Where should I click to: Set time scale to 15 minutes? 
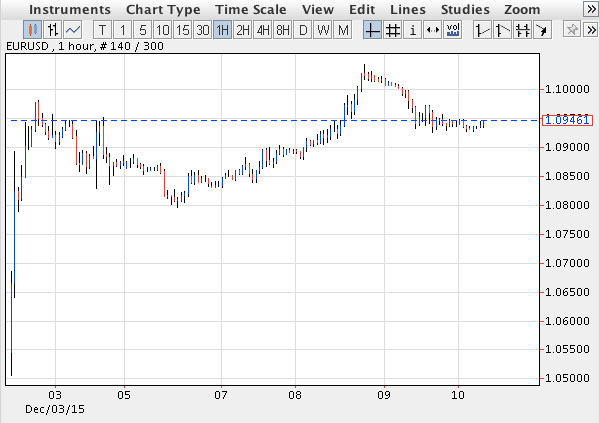point(183,30)
